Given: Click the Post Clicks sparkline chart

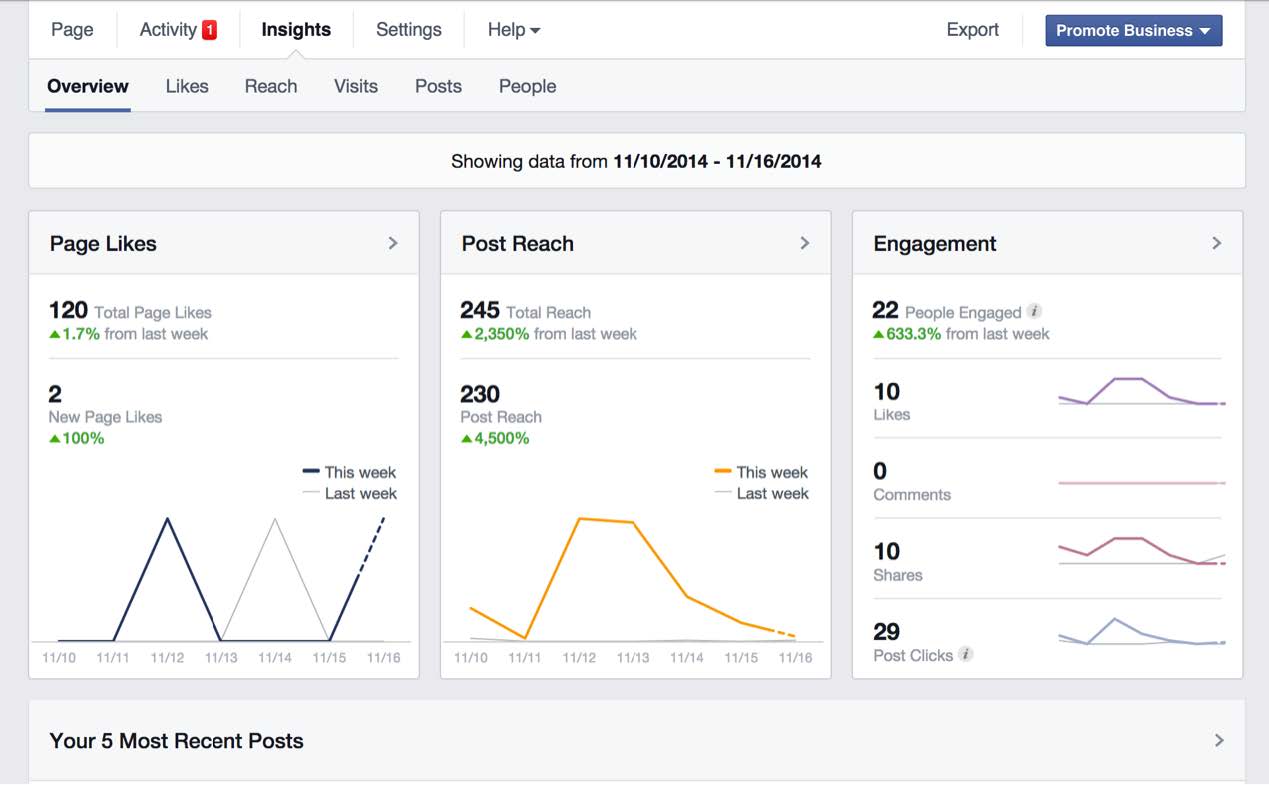Looking at the screenshot, I should [1142, 631].
